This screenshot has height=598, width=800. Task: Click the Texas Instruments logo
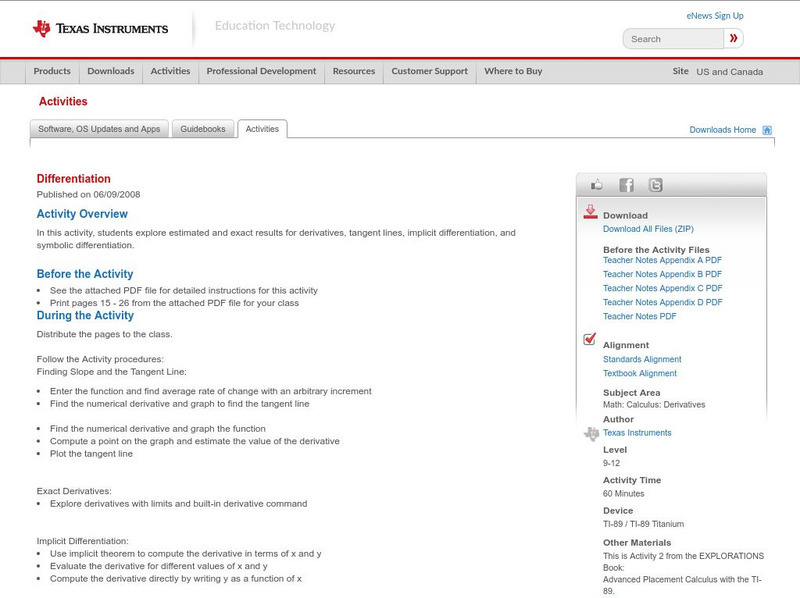click(x=100, y=29)
